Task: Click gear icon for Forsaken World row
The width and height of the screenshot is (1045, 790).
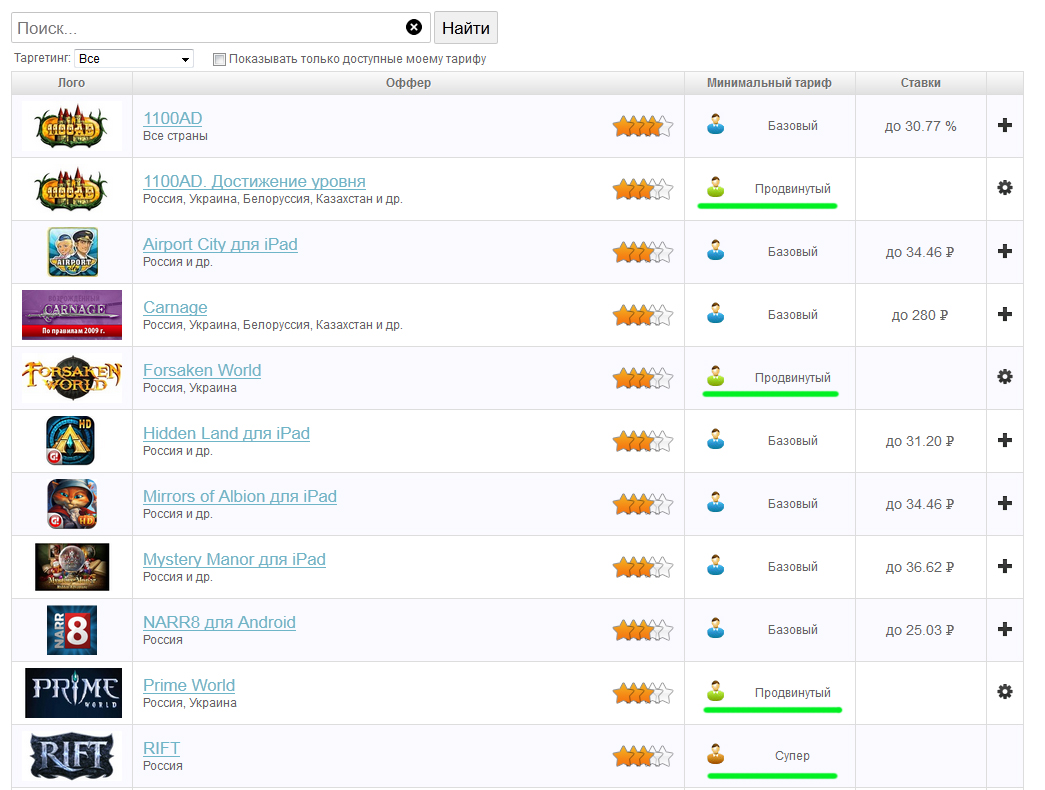Action: [x=1005, y=377]
